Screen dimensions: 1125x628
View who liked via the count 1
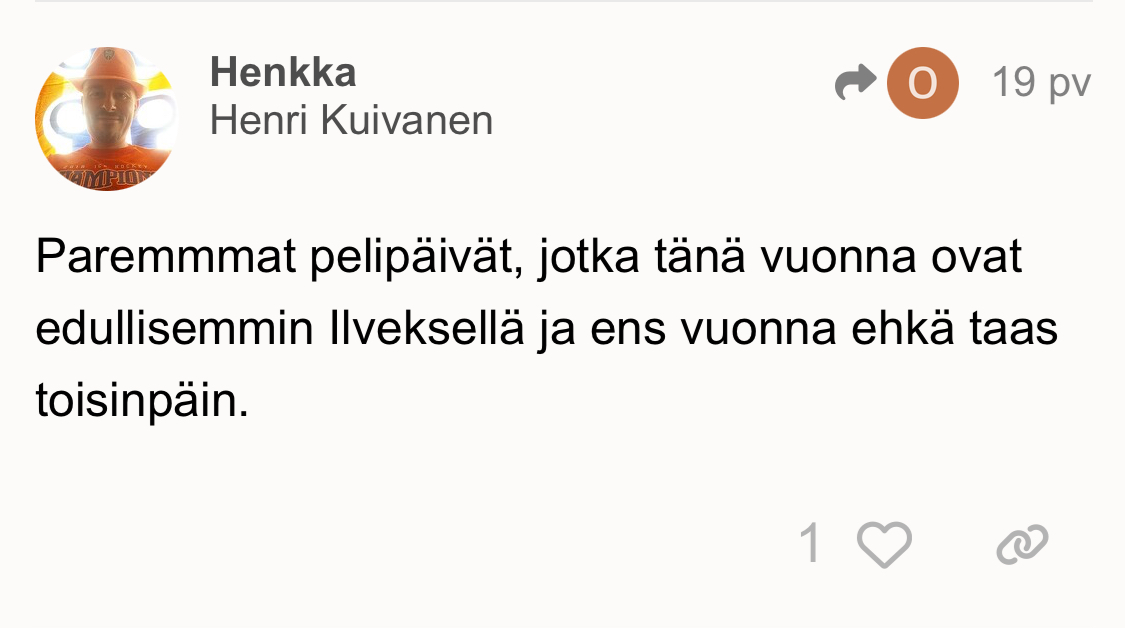pos(809,545)
